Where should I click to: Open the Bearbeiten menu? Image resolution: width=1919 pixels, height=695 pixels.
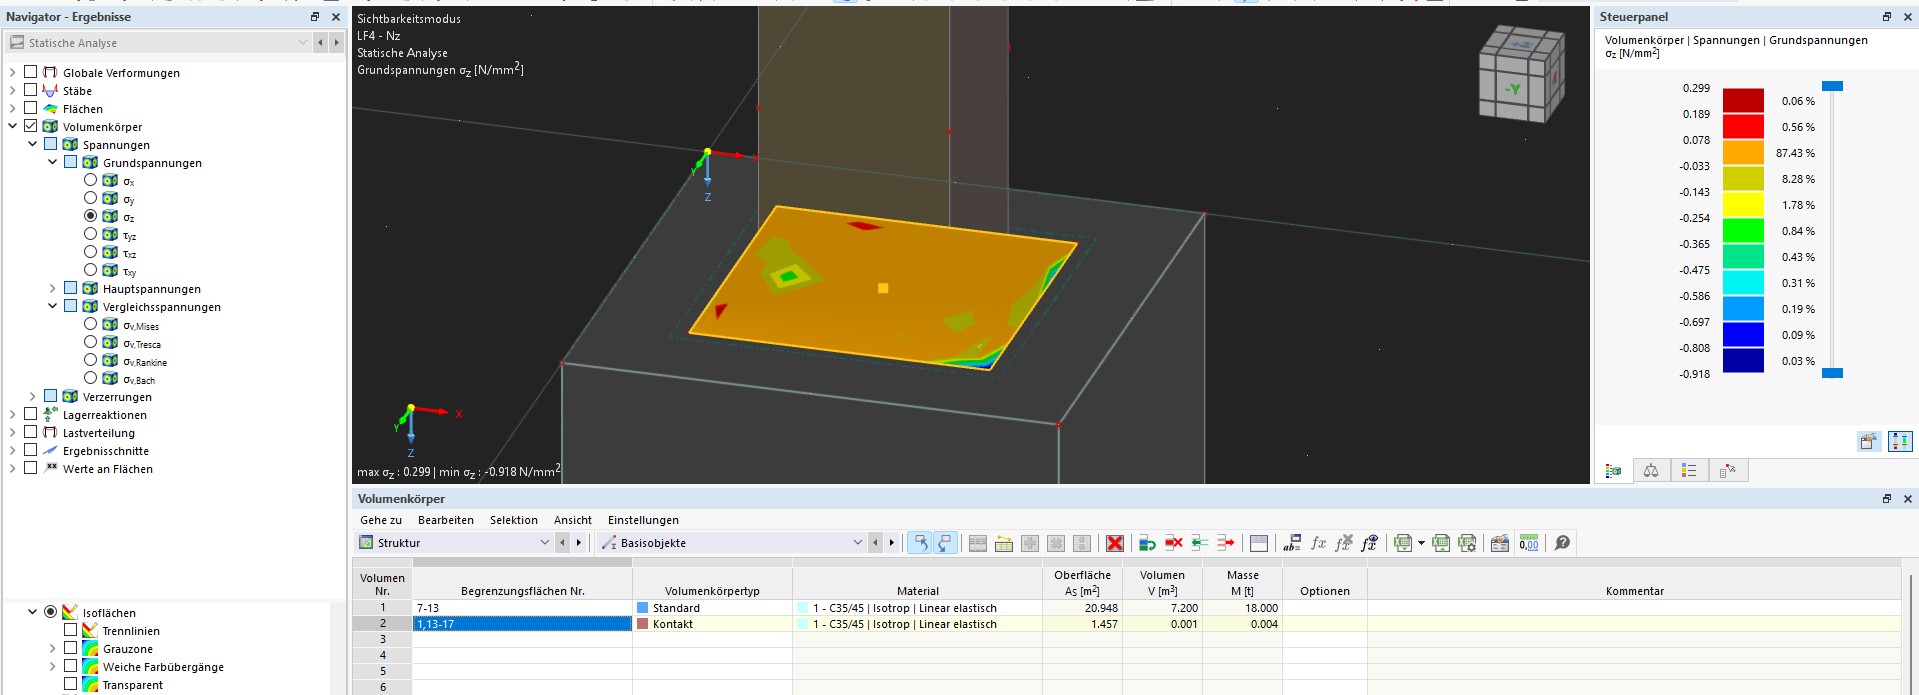(x=445, y=520)
